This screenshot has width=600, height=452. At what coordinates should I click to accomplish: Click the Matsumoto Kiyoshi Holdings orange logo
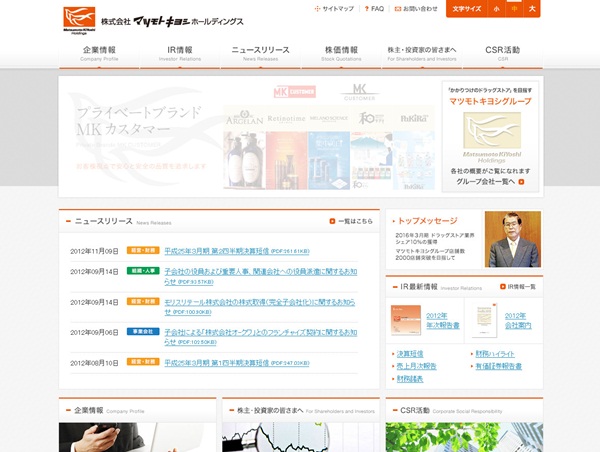pyautogui.click(x=79, y=20)
